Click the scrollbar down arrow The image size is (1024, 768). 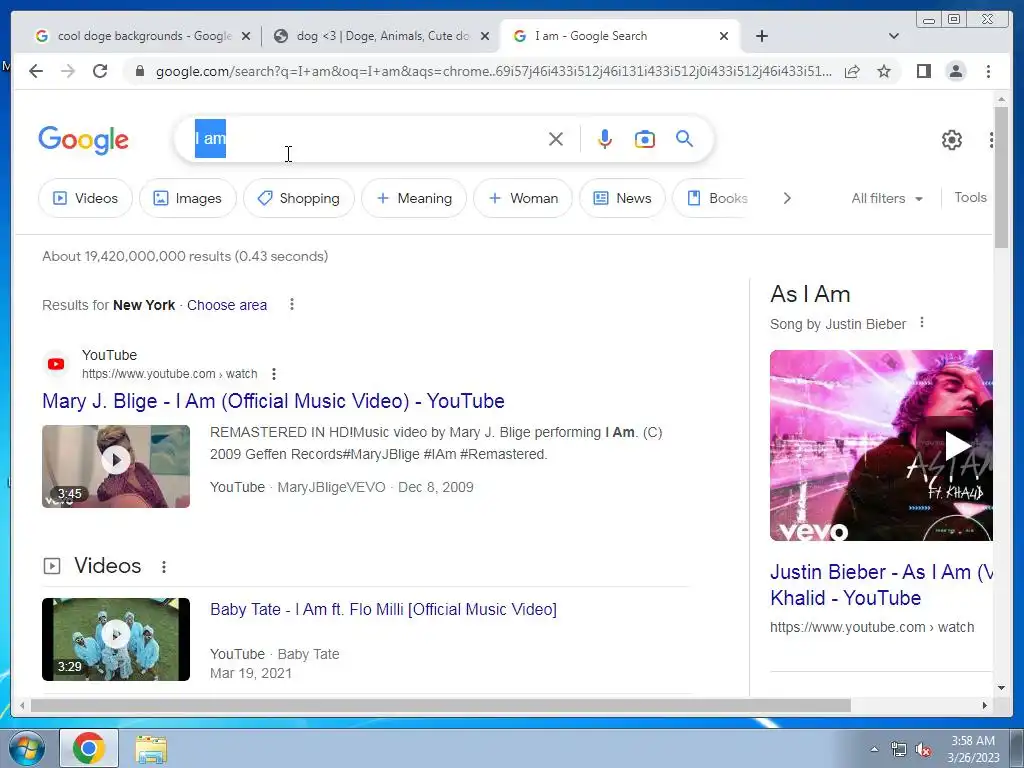1001,687
